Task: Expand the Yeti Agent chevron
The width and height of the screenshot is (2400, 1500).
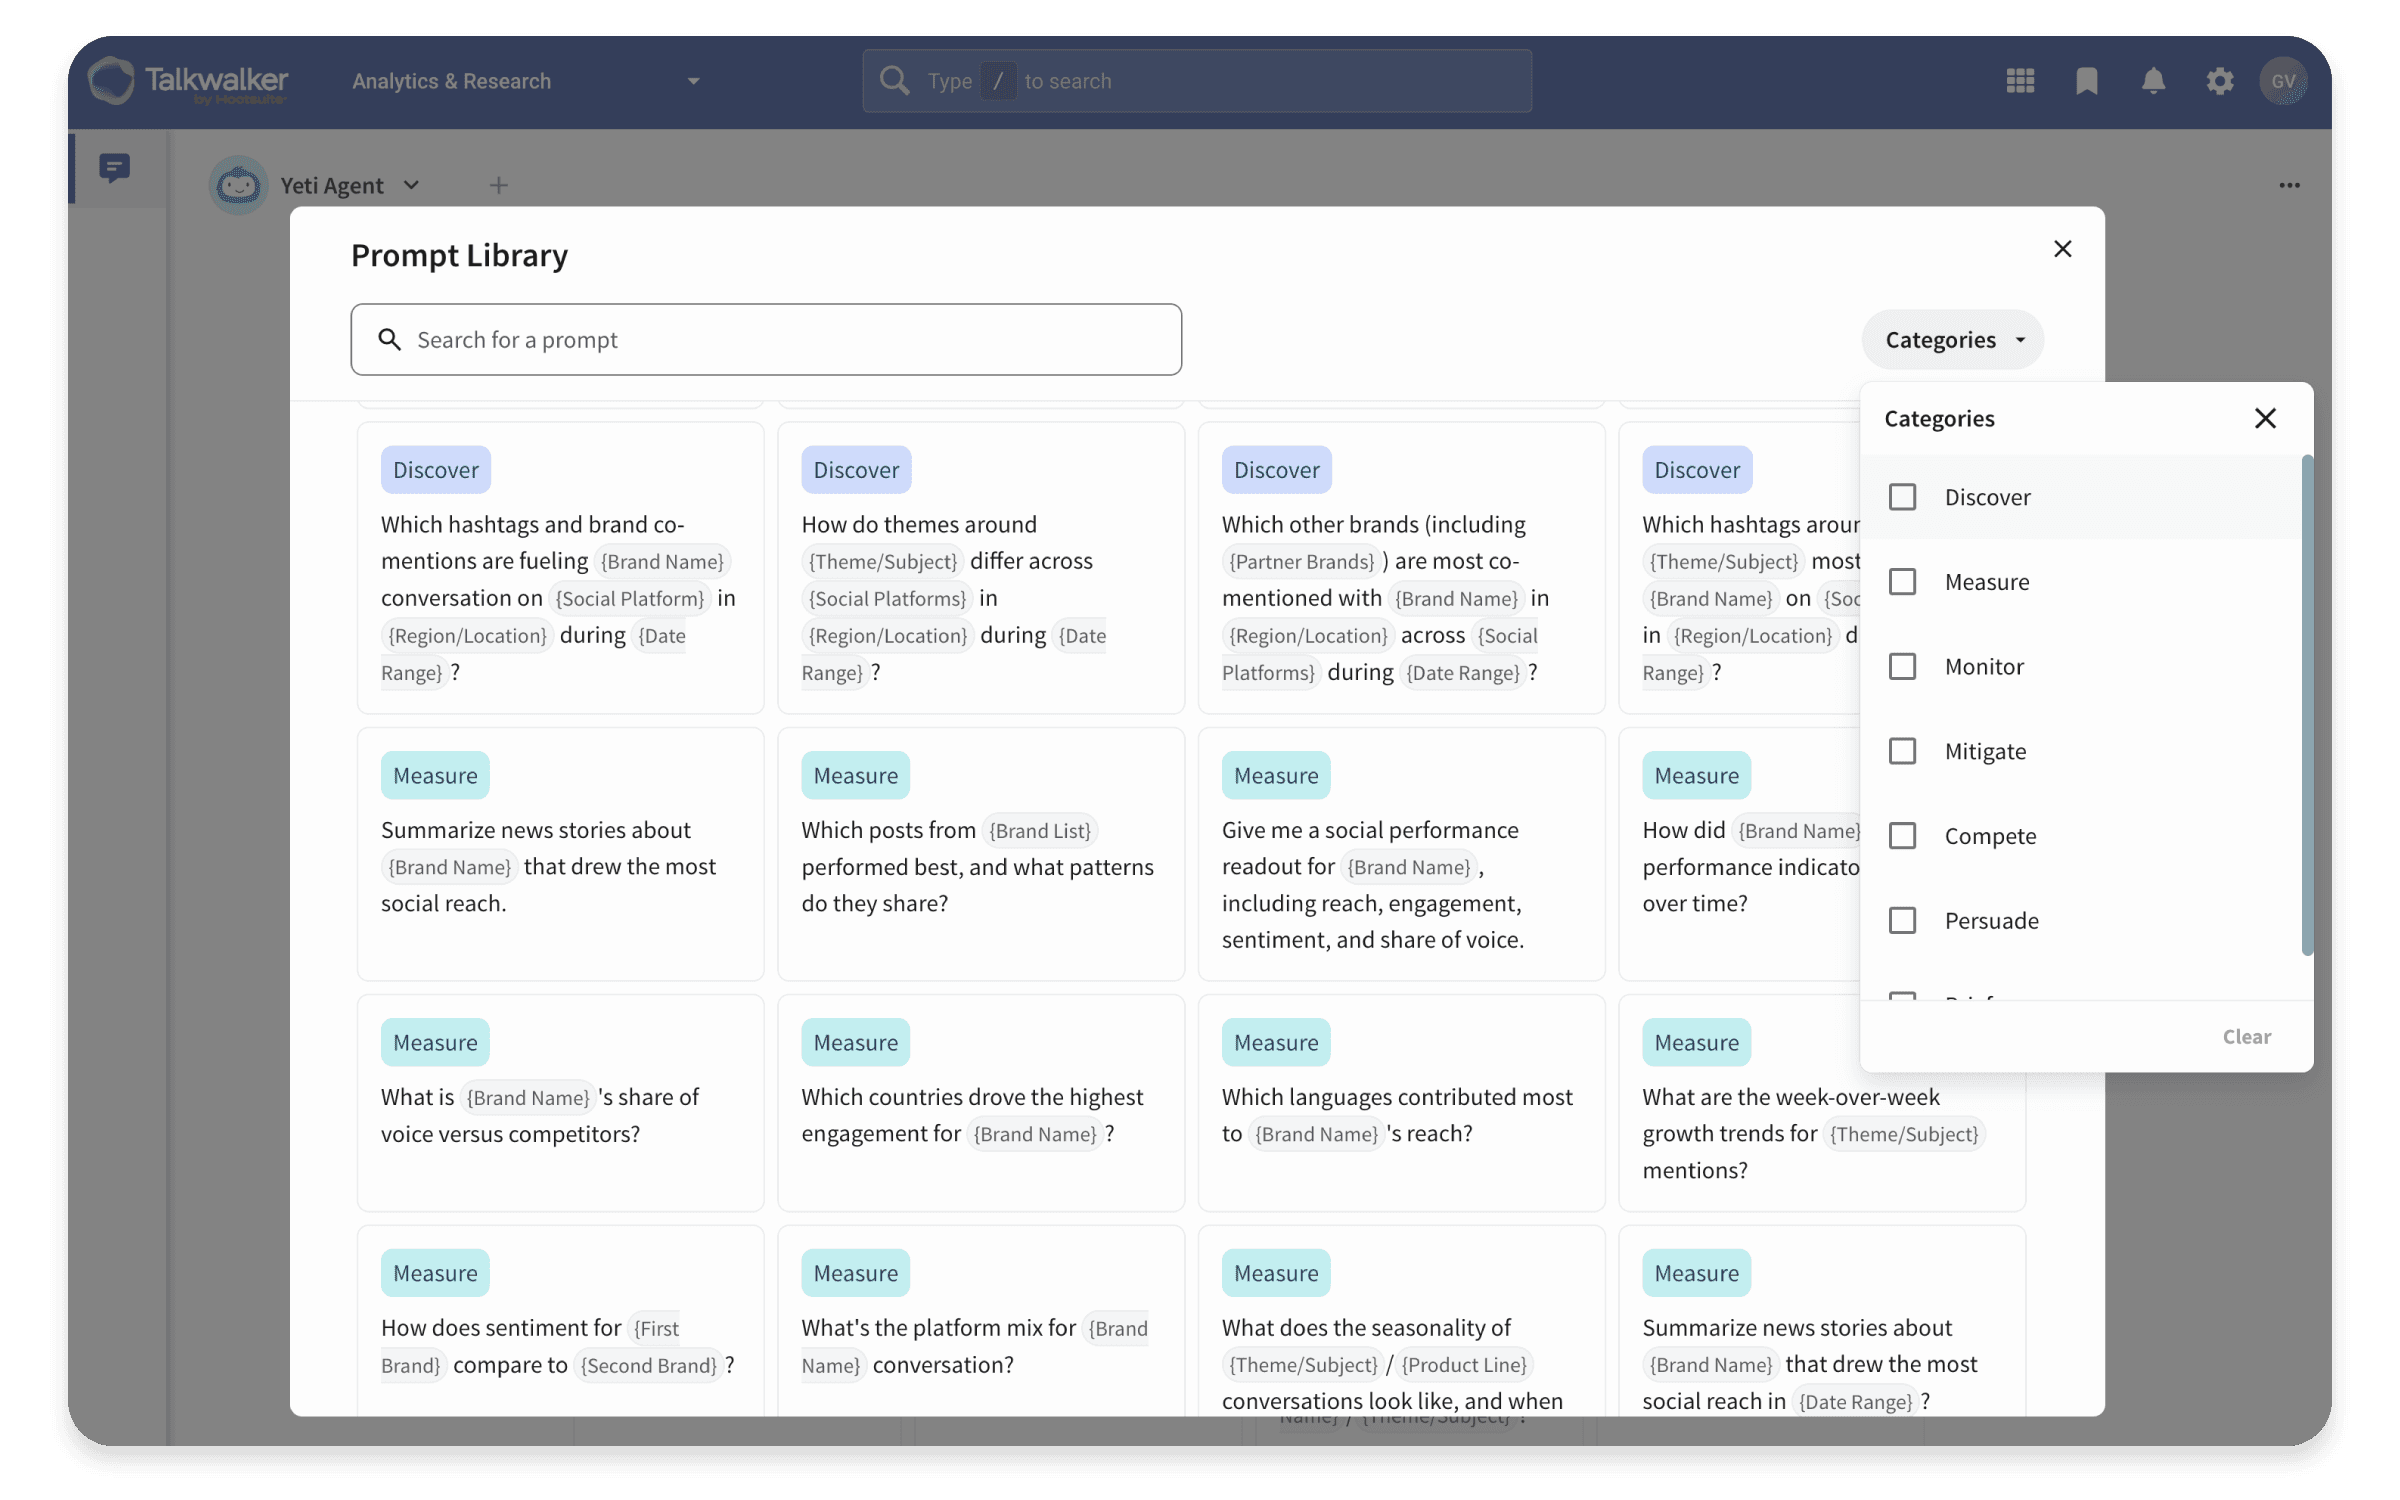Action: (411, 185)
